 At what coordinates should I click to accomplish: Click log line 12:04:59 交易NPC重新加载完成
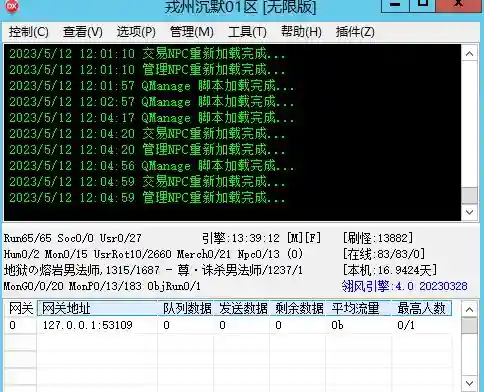click(x=147, y=182)
